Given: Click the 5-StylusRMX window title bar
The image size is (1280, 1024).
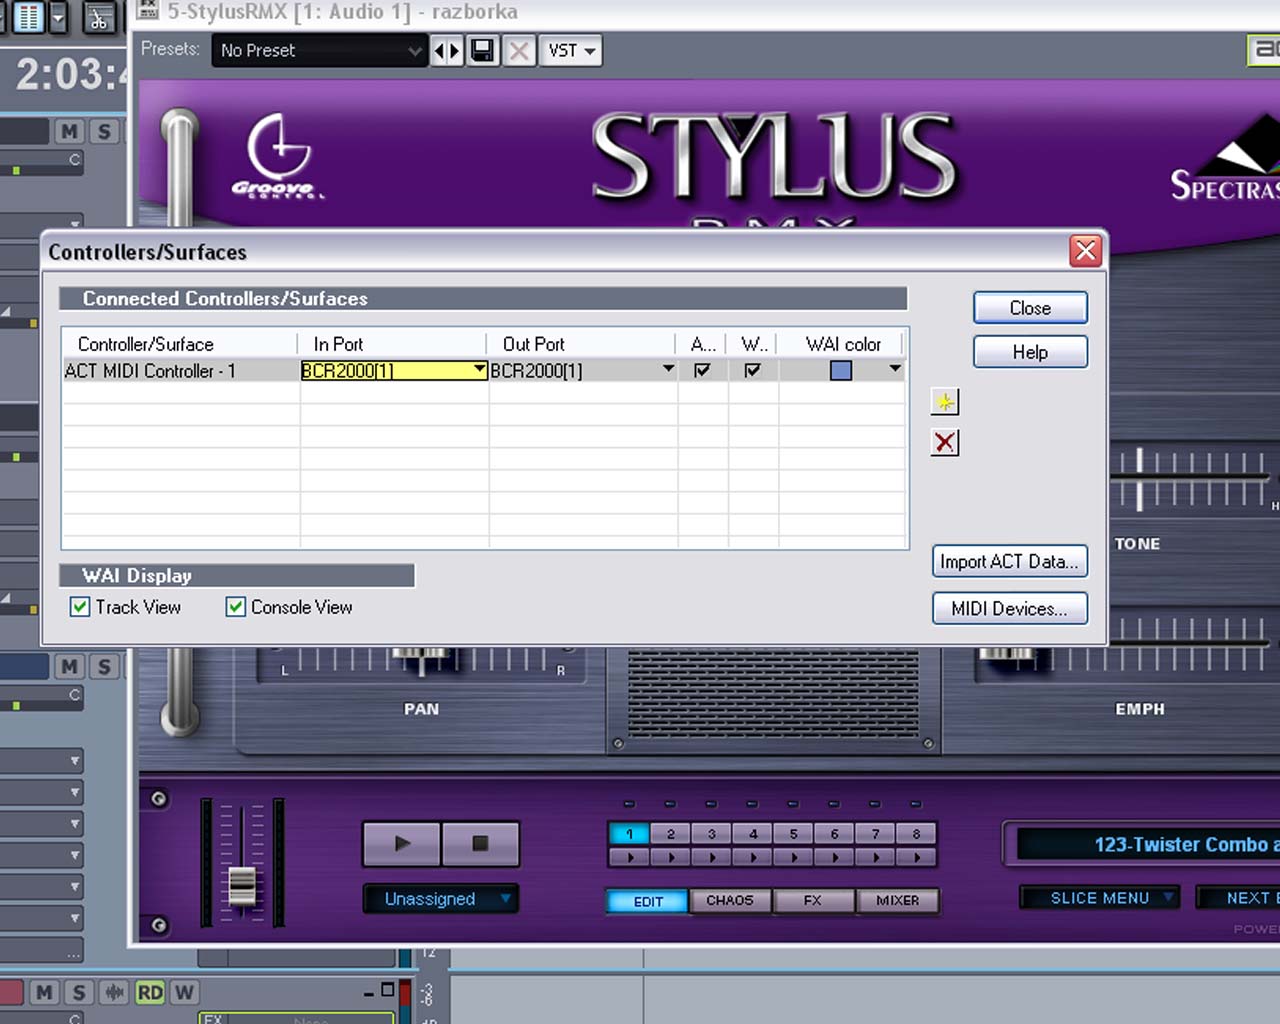Looking at the screenshot, I should [706, 13].
